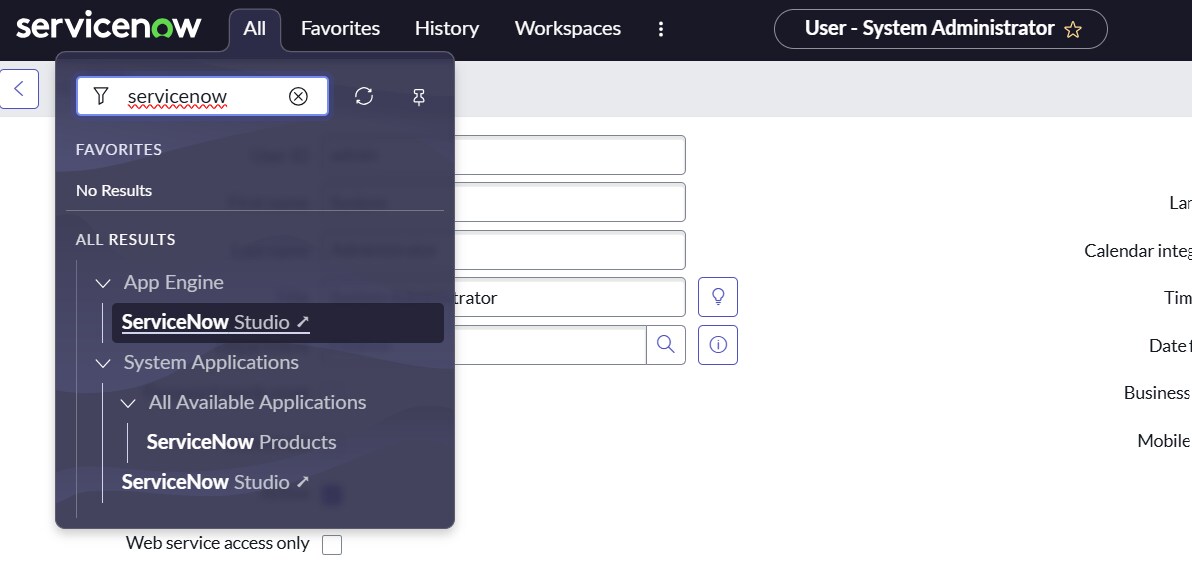Image resolution: width=1192 pixels, height=565 pixels.
Task: Click the Calendar integration label
Action: click(x=1138, y=250)
